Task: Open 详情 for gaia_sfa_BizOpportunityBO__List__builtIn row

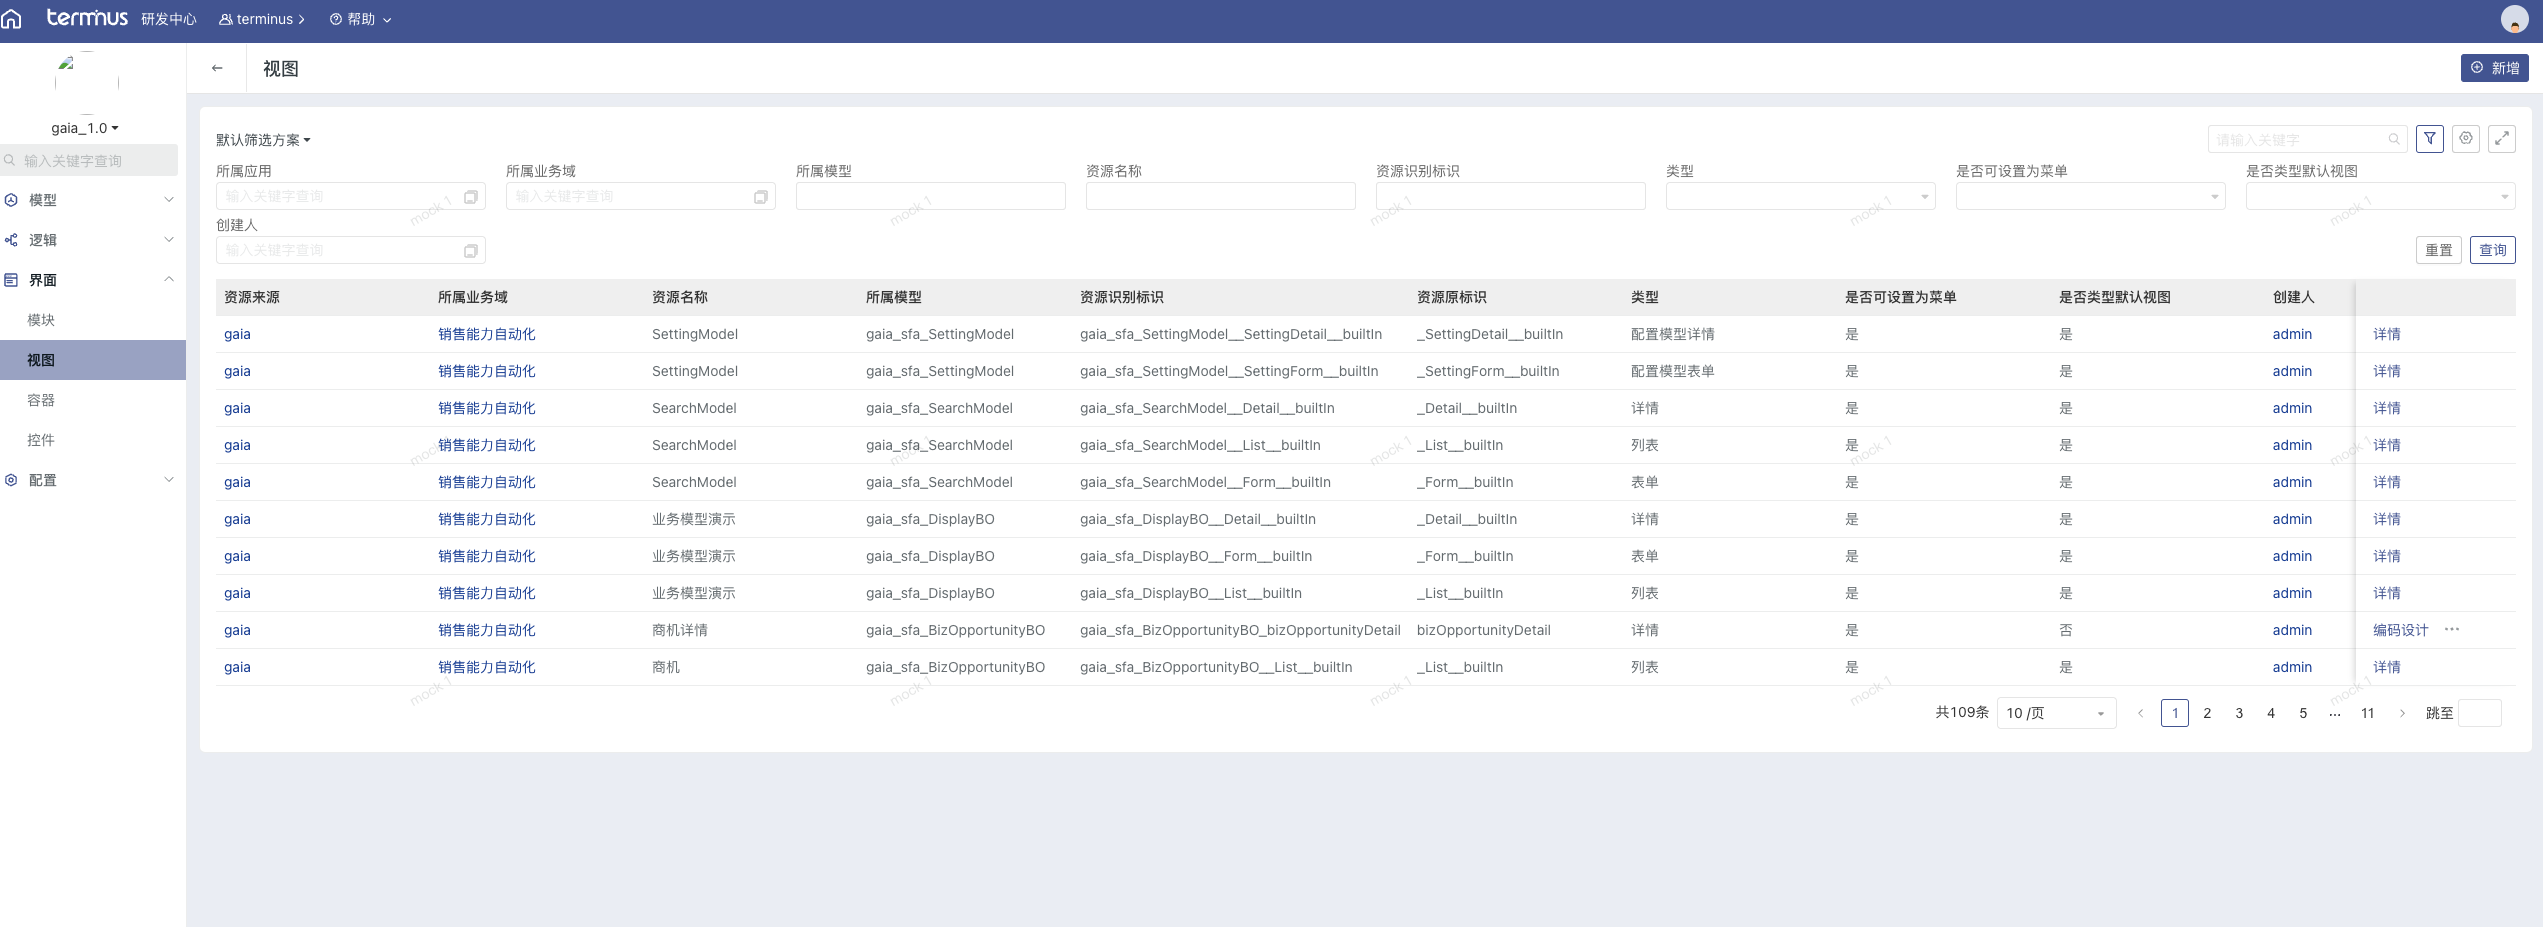Action: click(x=2386, y=667)
